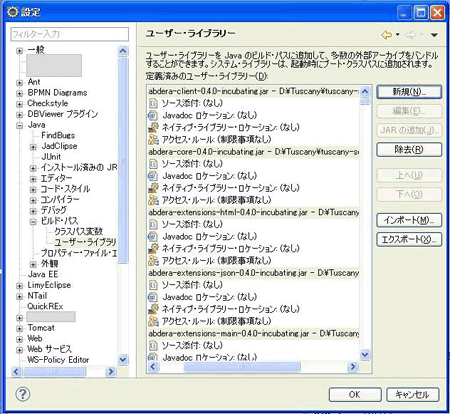
Task: Click source attachment icon under abdera-extensions-main jar
Action: tap(153, 346)
